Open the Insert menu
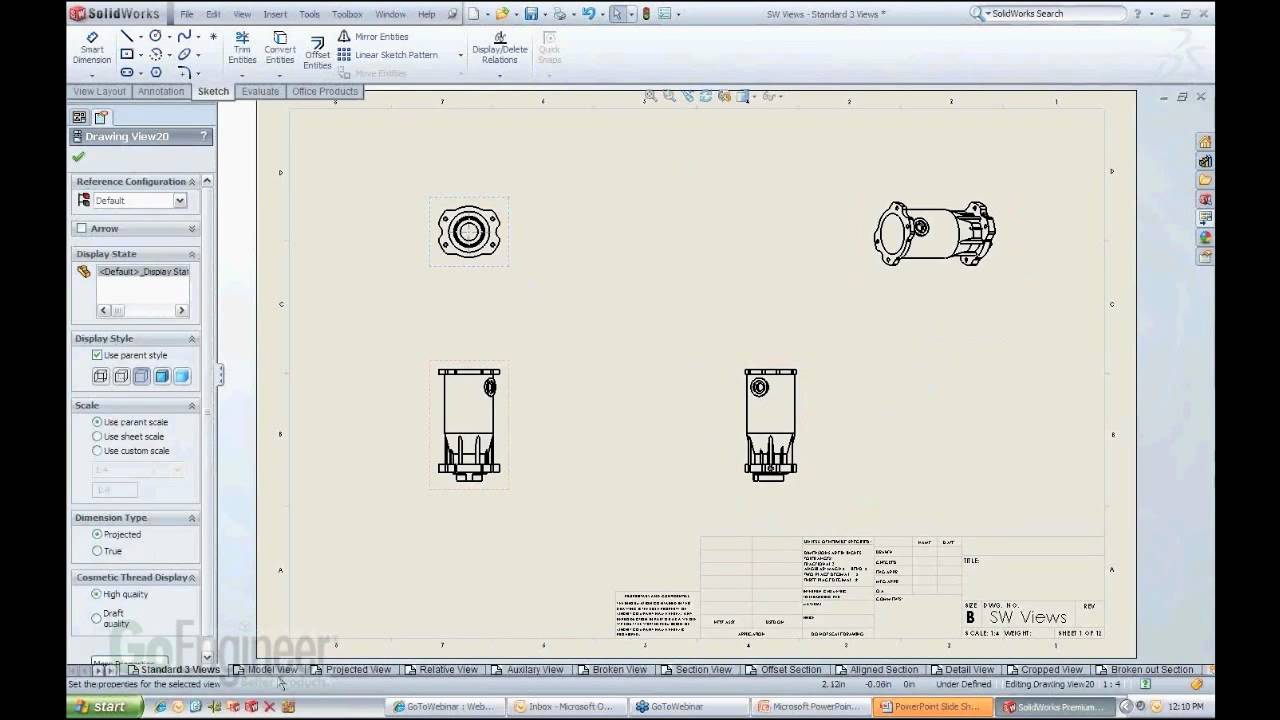The image size is (1280, 720). coord(275,14)
